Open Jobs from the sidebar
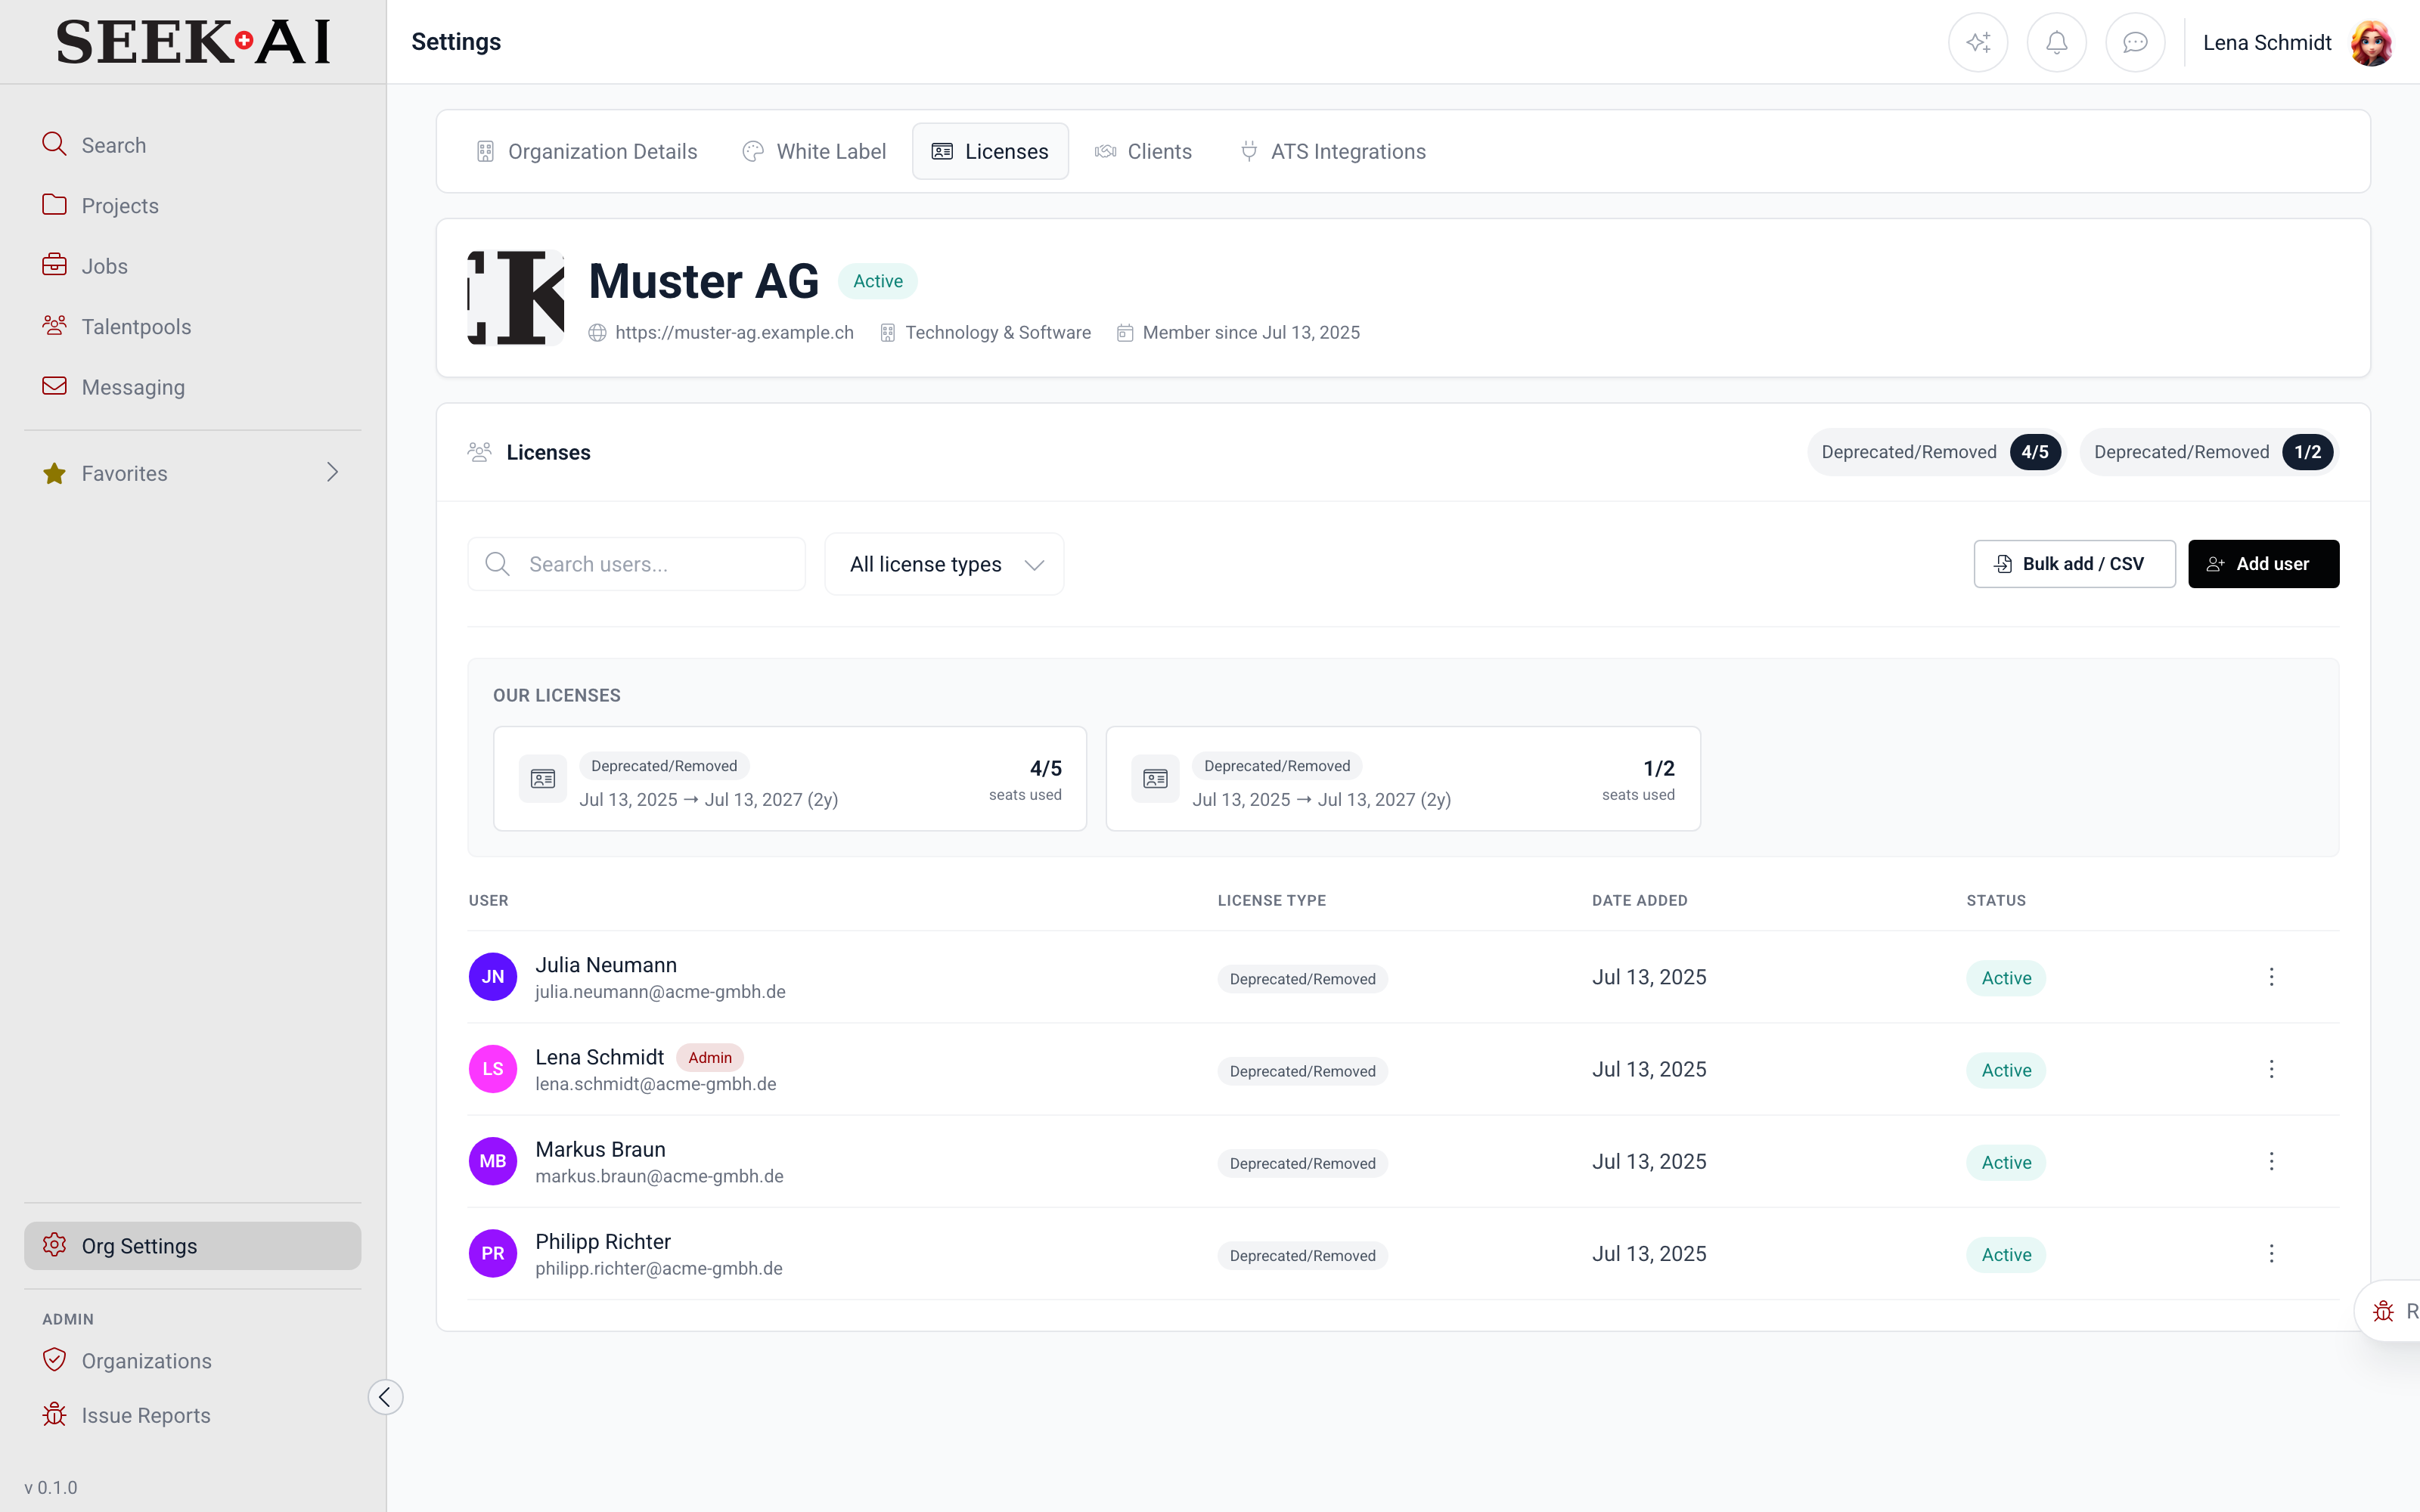The height and width of the screenshot is (1512, 2420). [x=192, y=266]
